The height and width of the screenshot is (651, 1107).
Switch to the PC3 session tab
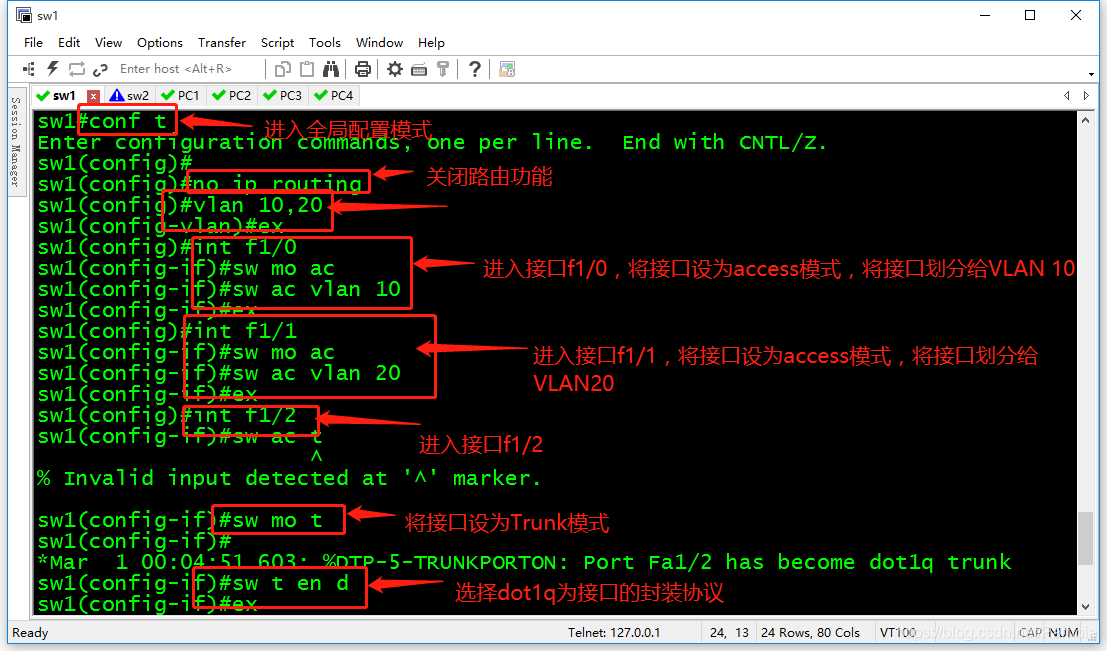pyautogui.click(x=282, y=95)
